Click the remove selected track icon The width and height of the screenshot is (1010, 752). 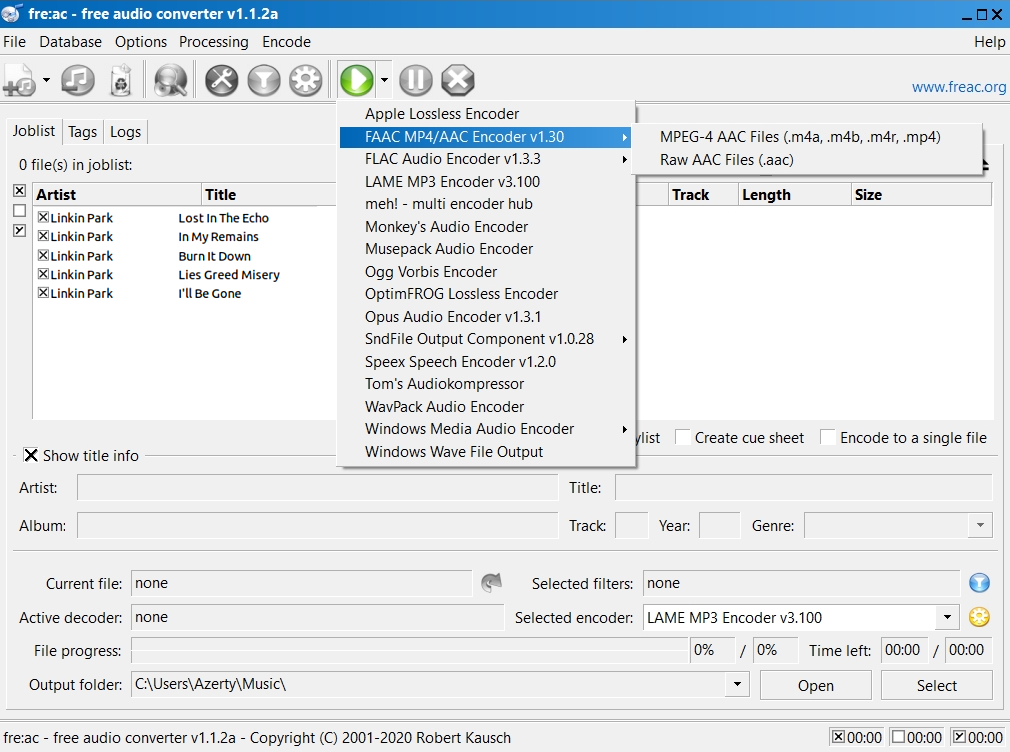pos(78,80)
